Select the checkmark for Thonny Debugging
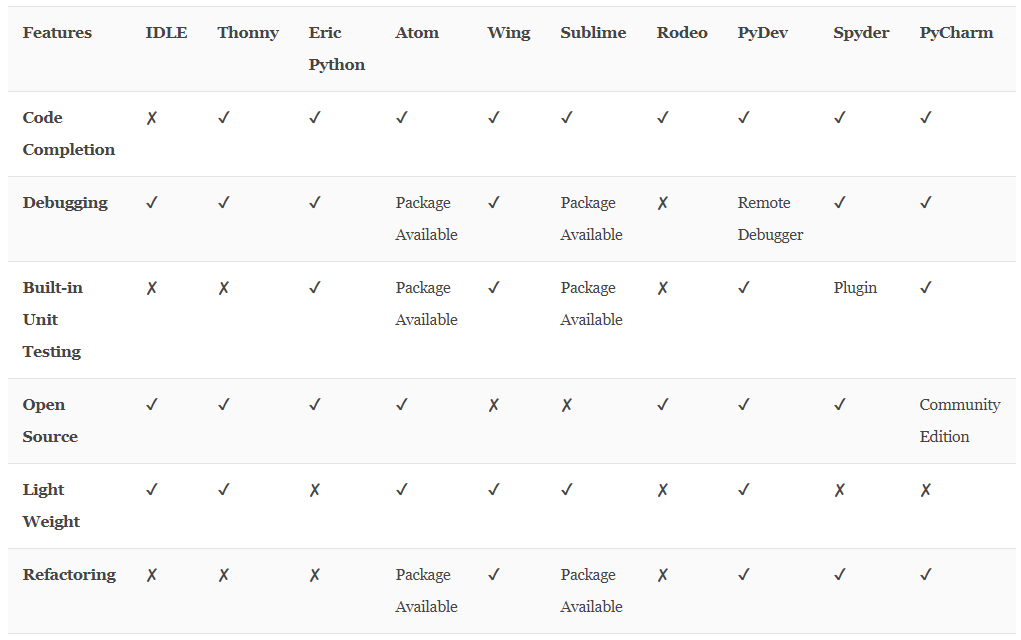Viewport: 1021px width, 640px height. (223, 202)
